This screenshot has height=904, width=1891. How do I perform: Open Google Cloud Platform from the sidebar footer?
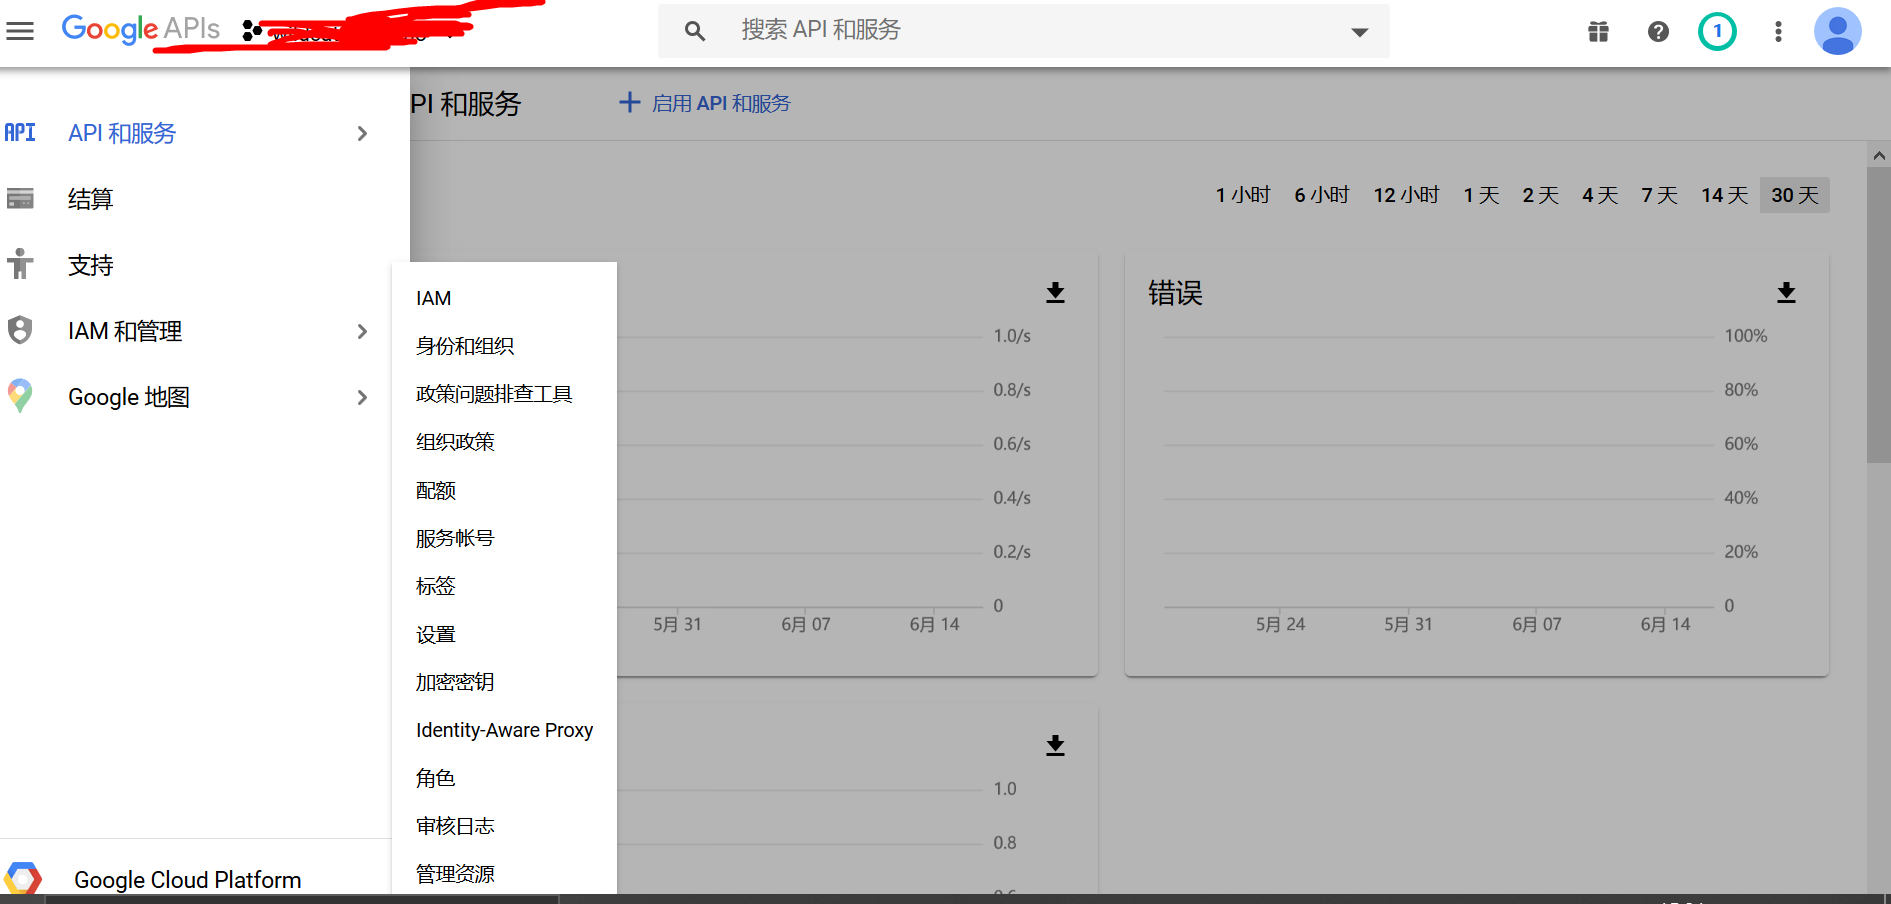pos(186,879)
